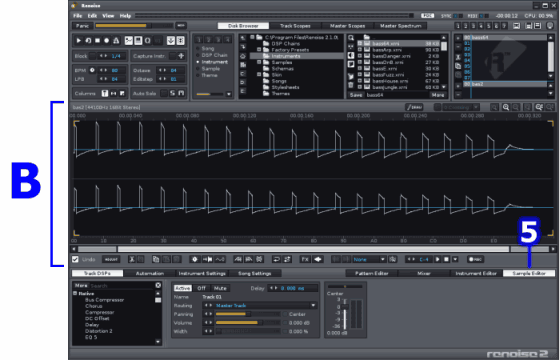Open the Edit menu
The image size is (560, 360).
92,16
